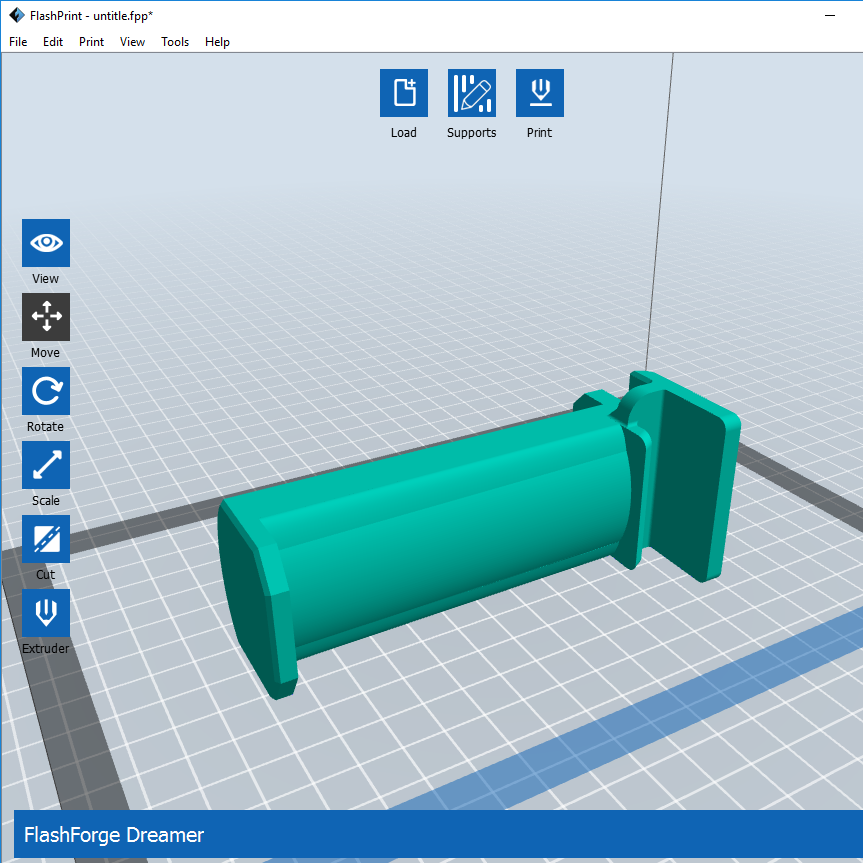The width and height of the screenshot is (863, 863).
Task: Click the Load file icon
Action: (x=403, y=93)
